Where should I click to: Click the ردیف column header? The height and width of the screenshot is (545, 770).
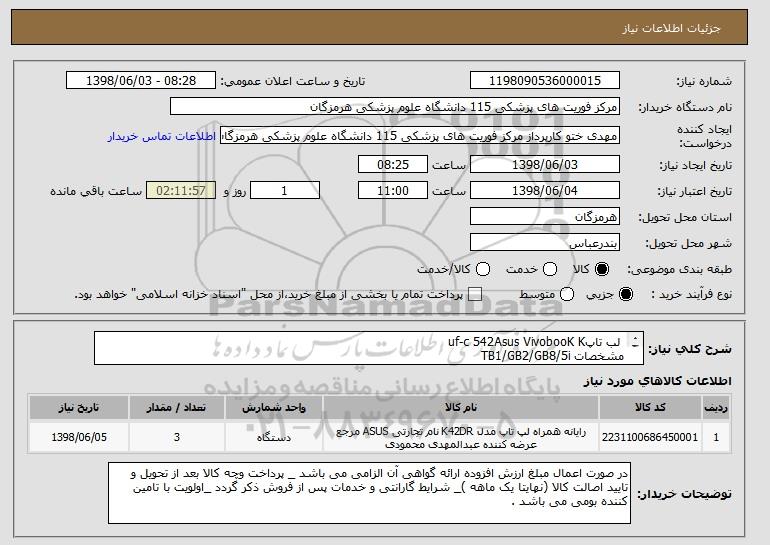click(716, 408)
